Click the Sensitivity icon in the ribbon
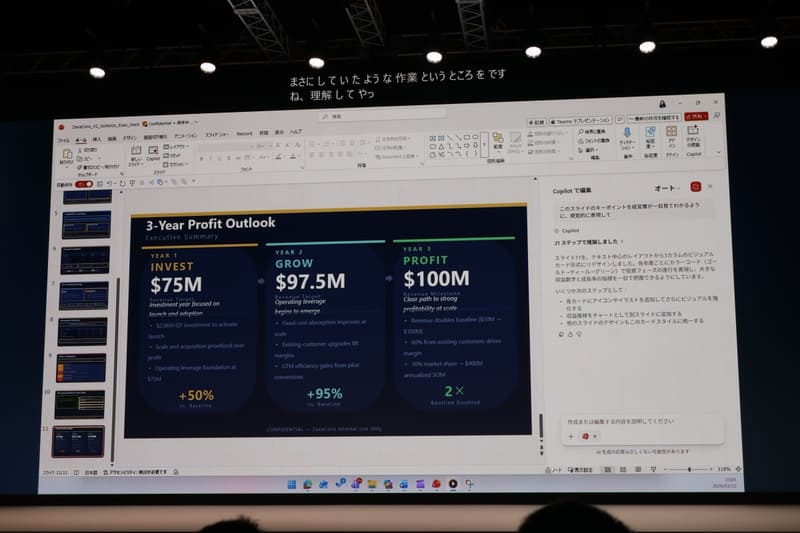The image size is (800, 533). (x=651, y=132)
